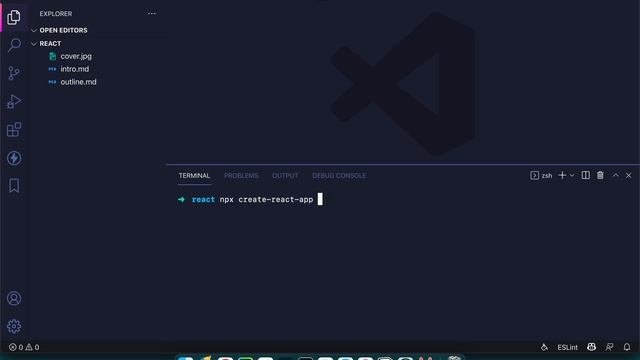Image resolution: width=640 pixels, height=360 pixels.
Task: Click the formatter icon left of ESLint
Action: tap(544, 347)
